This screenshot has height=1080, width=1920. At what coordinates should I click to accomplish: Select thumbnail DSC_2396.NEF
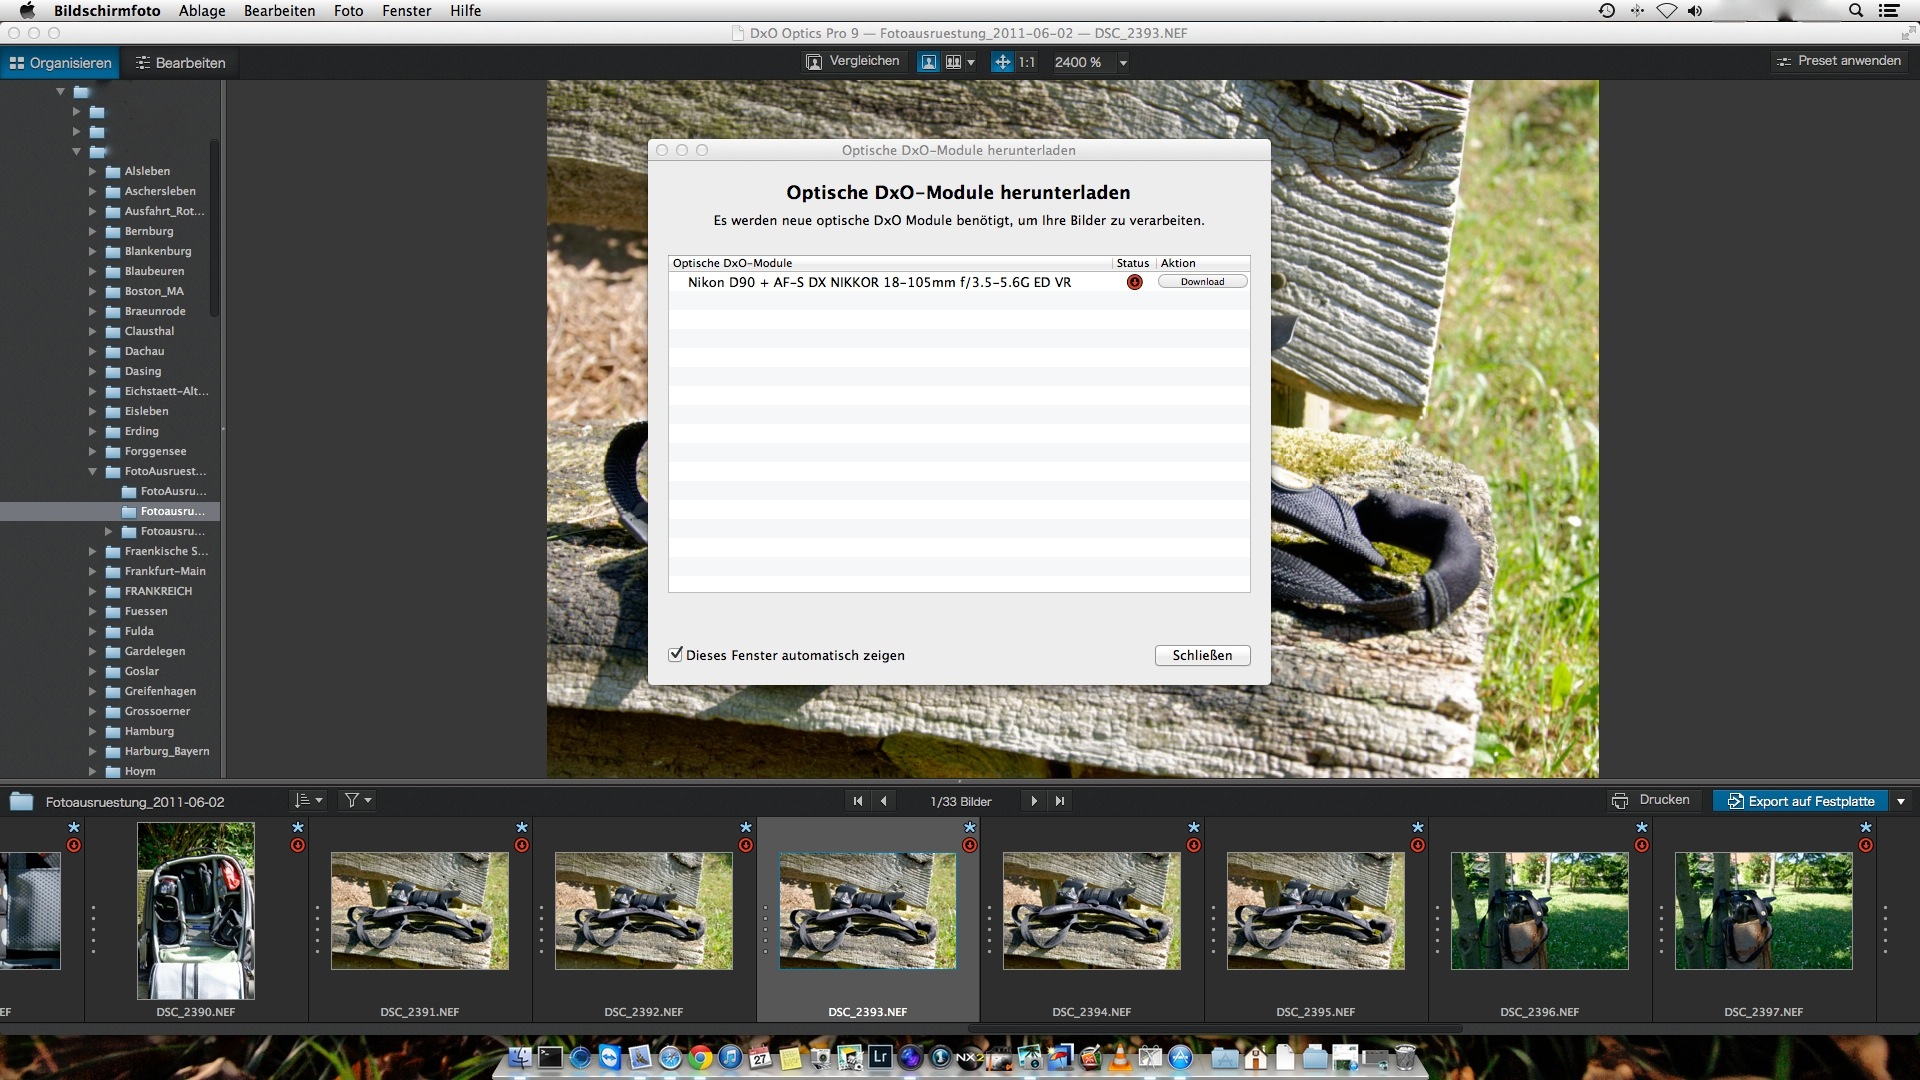[1540, 910]
